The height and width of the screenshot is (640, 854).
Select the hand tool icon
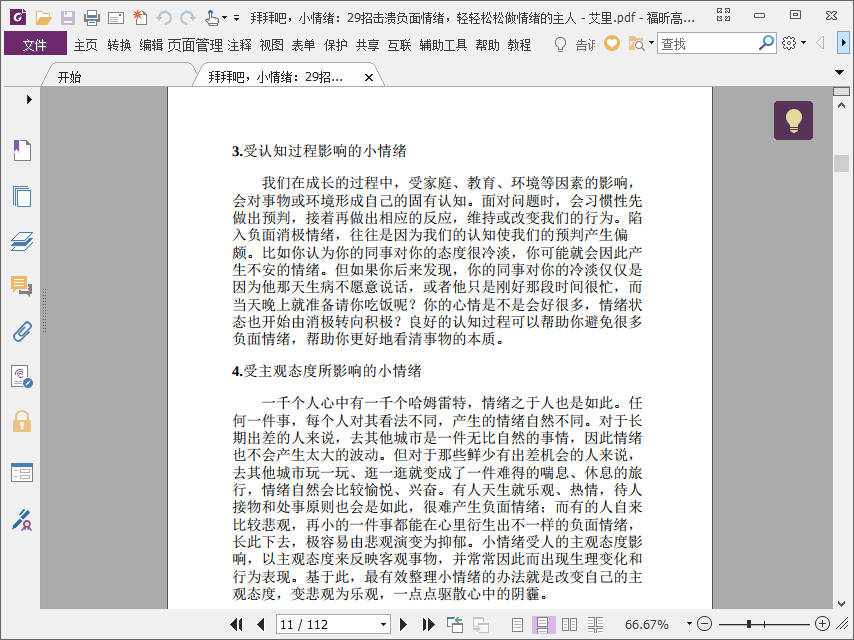212,18
